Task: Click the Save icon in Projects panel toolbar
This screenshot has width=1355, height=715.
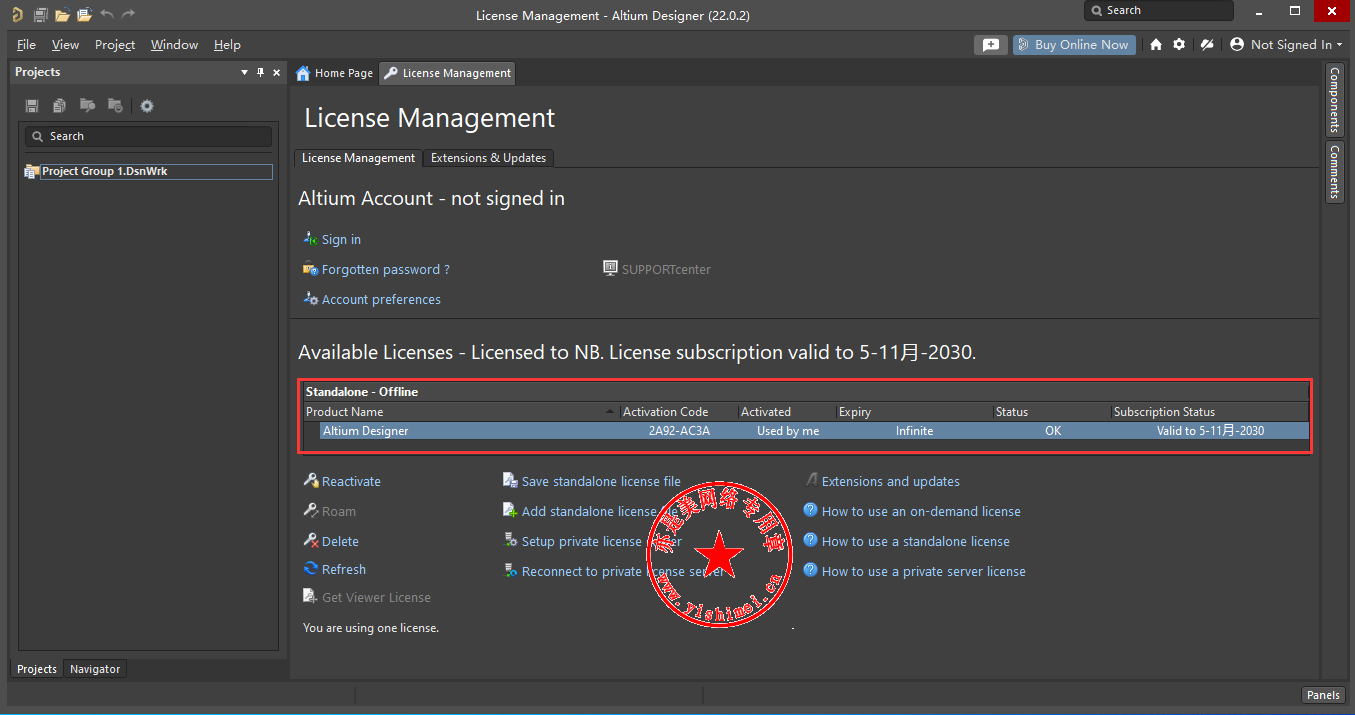Action: pos(32,106)
